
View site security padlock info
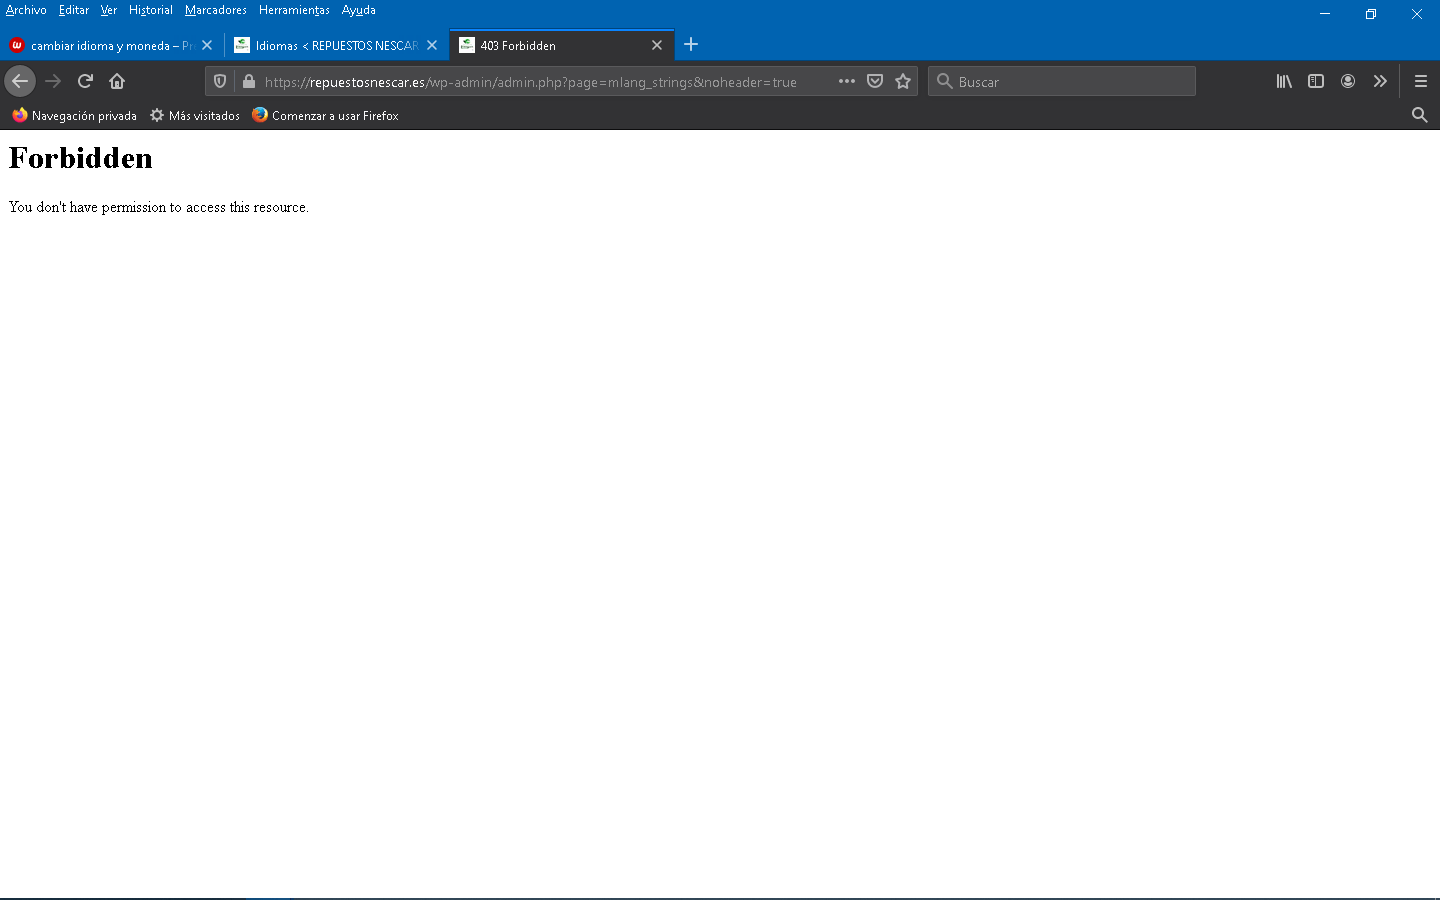(248, 81)
